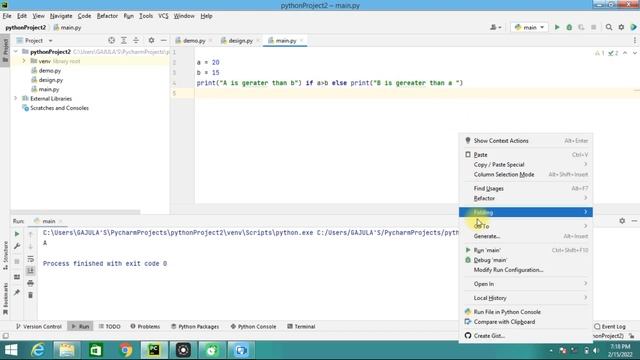The height and width of the screenshot is (360, 640).
Task: Open main.py in Project tree
Action: 49,89
